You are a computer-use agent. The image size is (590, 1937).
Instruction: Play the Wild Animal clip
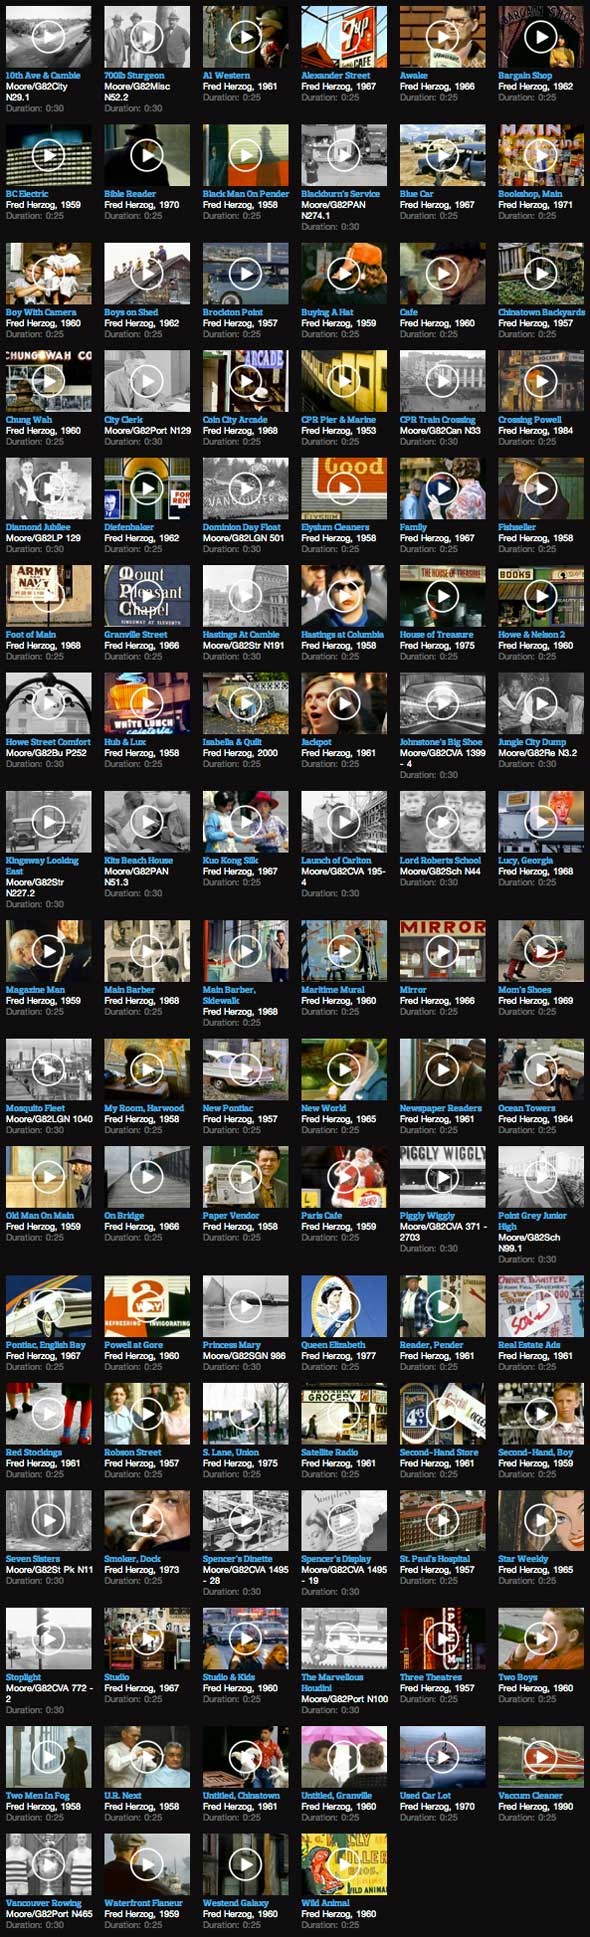click(344, 1864)
